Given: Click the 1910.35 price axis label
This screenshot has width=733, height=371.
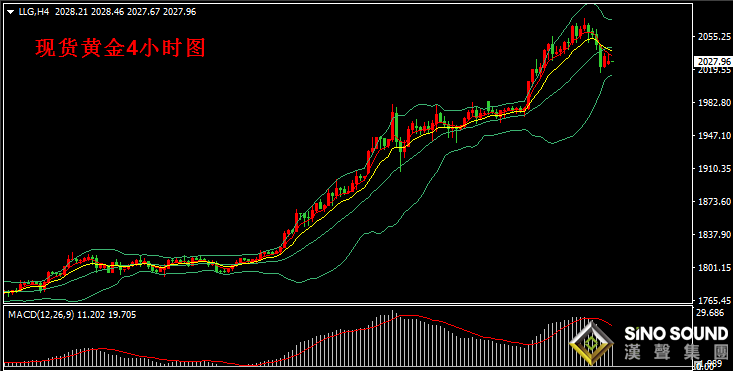Looking at the screenshot, I should [714, 169].
